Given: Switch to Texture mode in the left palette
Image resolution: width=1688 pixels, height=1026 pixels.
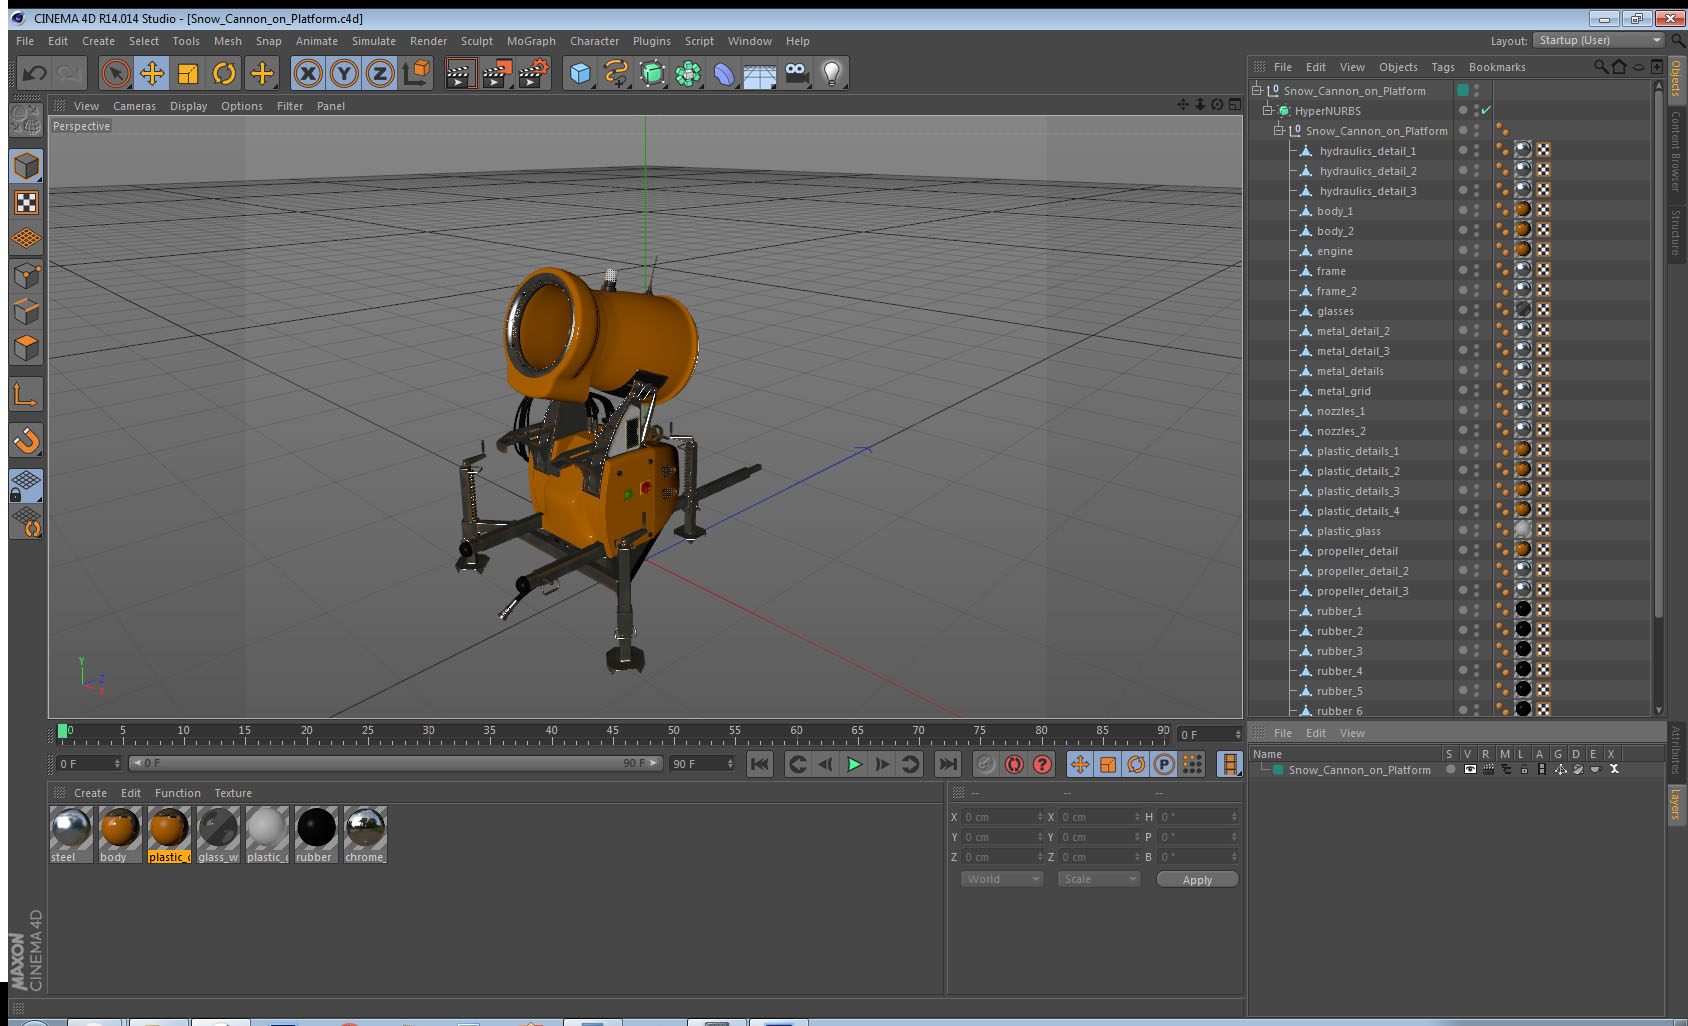Looking at the screenshot, I should click(26, 203).
